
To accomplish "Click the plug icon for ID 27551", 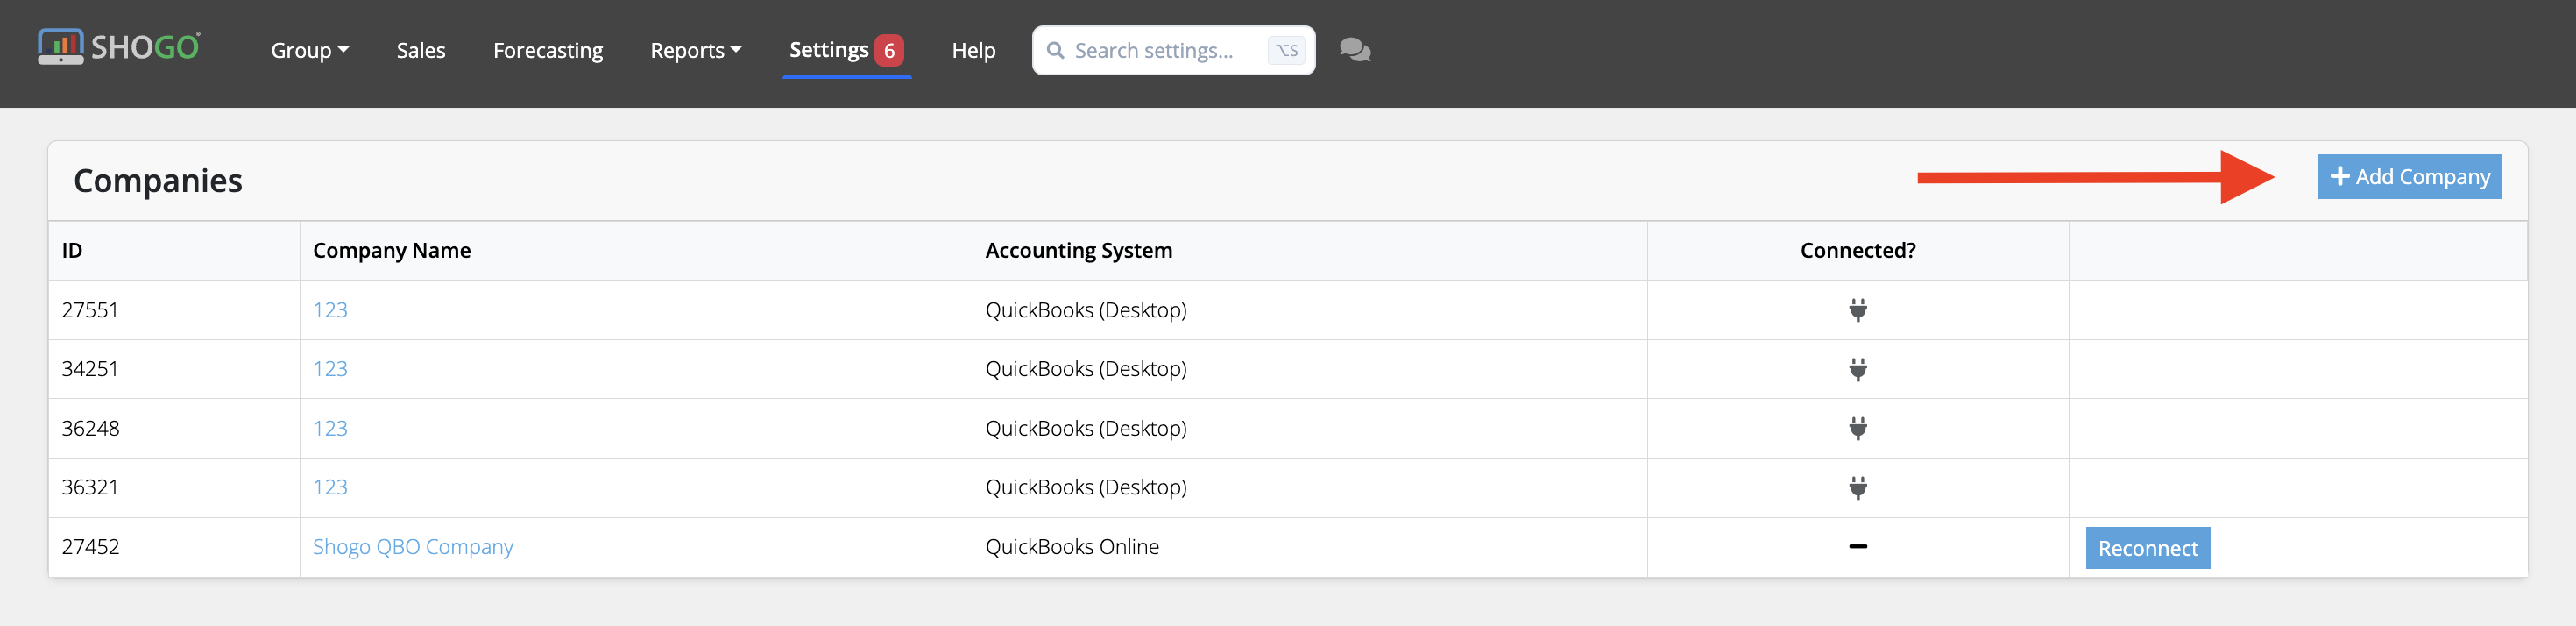I will coord(1857,310).
